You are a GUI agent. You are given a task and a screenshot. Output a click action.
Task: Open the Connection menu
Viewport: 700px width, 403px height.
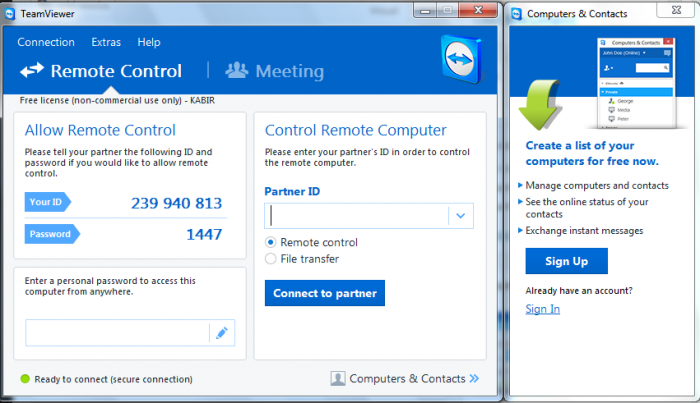click(x=46, y=42)
